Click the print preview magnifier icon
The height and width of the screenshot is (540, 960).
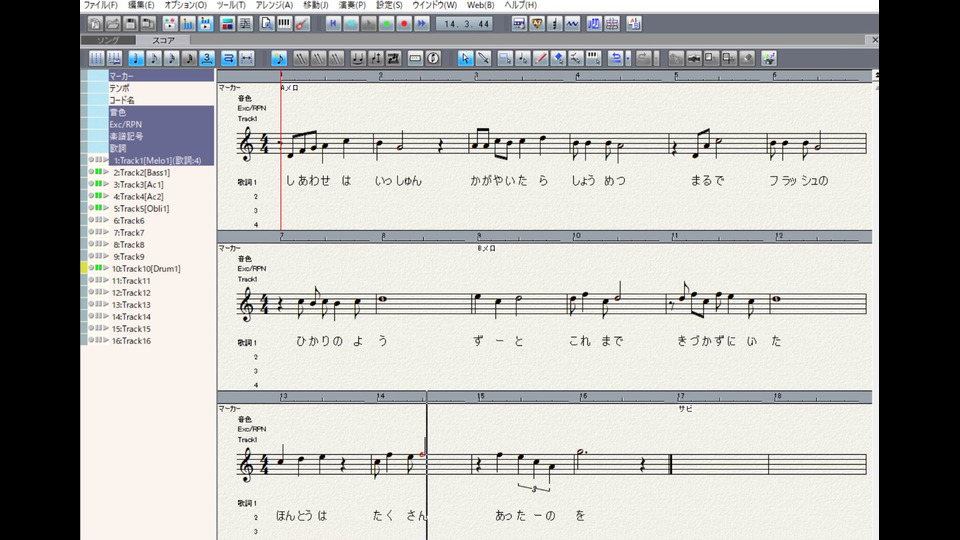coord(267,24)
